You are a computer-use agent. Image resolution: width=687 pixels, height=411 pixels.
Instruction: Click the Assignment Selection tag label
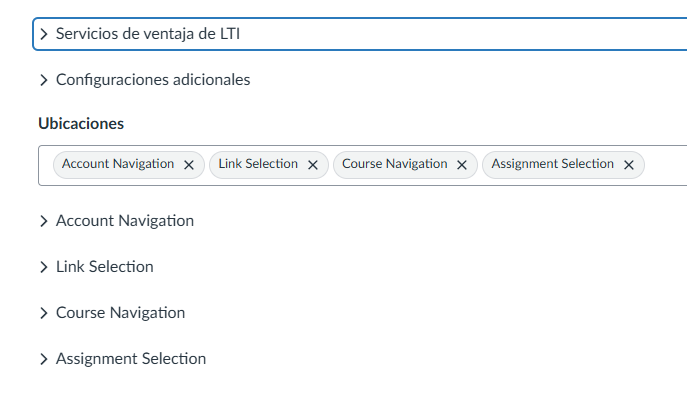coord(553,164)
